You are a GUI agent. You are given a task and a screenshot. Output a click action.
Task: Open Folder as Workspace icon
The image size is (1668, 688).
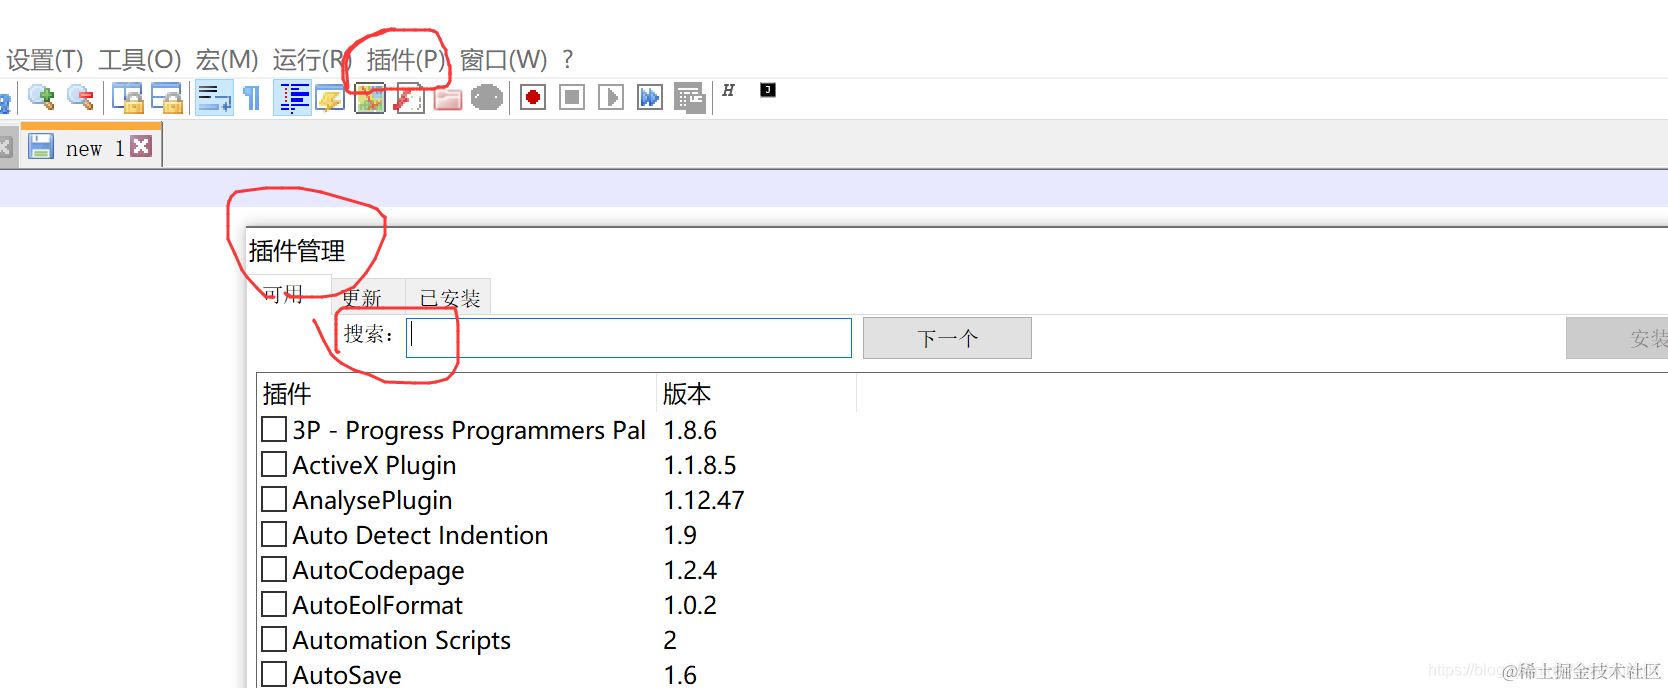(448, 98)
